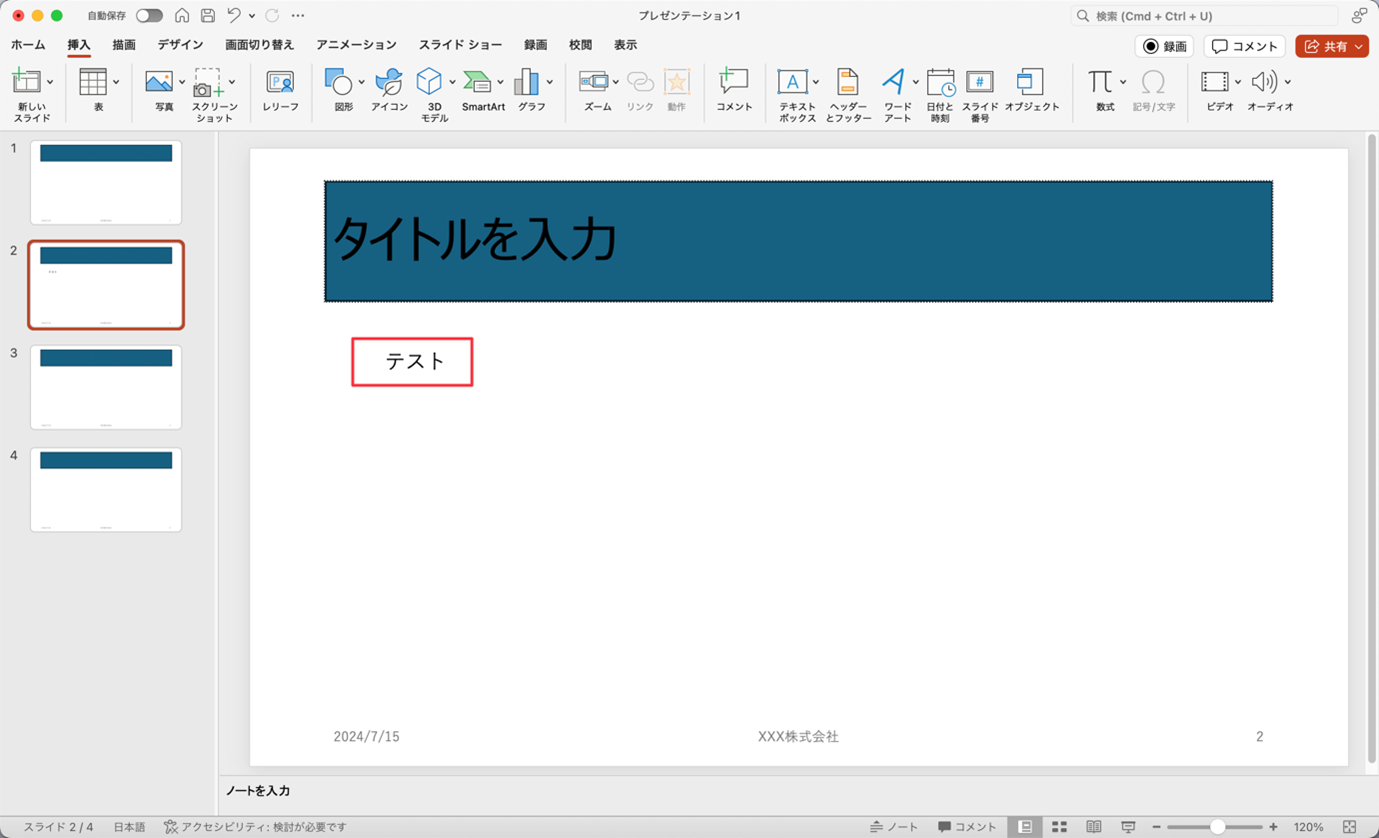Expand the SmartArt dropdown arrow
The height and width of the screenshot is (838, 1379).
[501, 82]
